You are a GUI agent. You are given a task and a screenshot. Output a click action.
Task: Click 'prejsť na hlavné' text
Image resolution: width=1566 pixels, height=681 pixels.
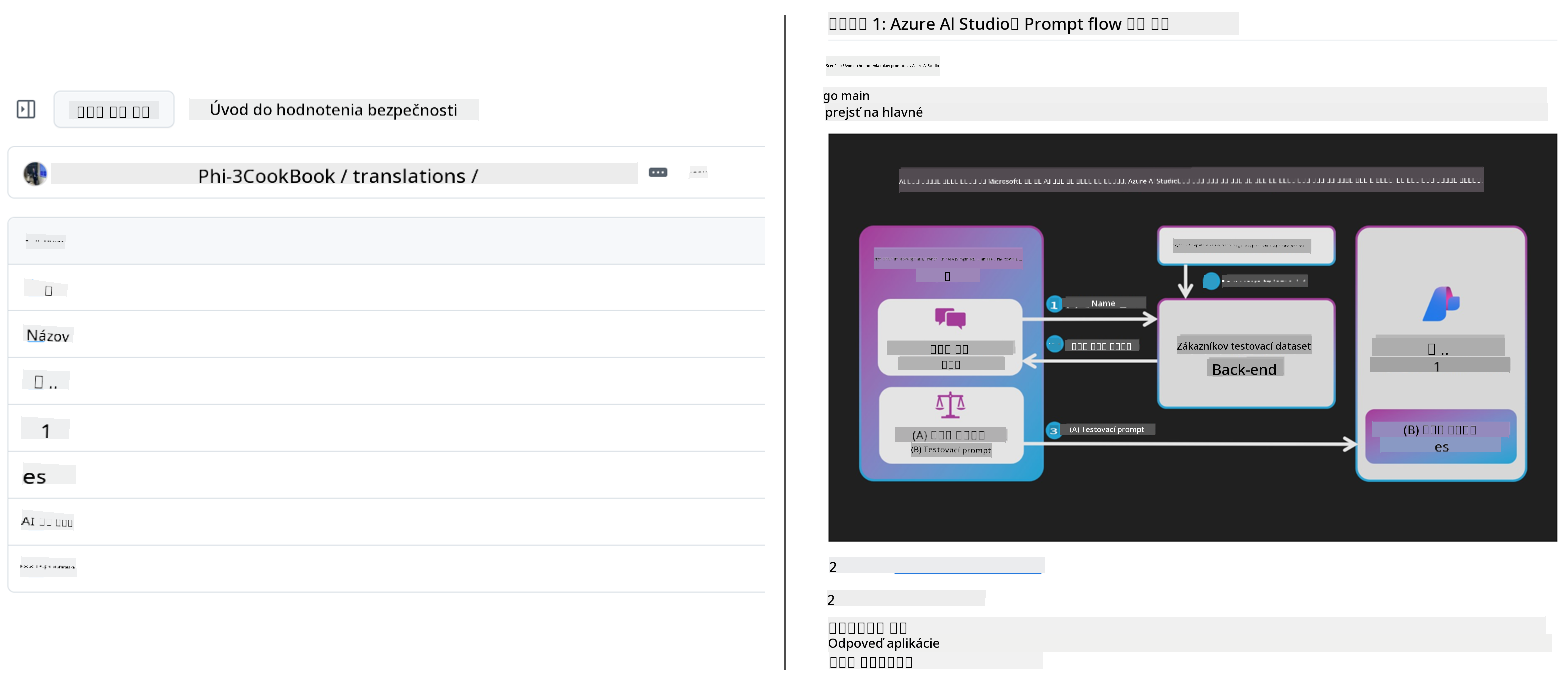pos(874,113)
